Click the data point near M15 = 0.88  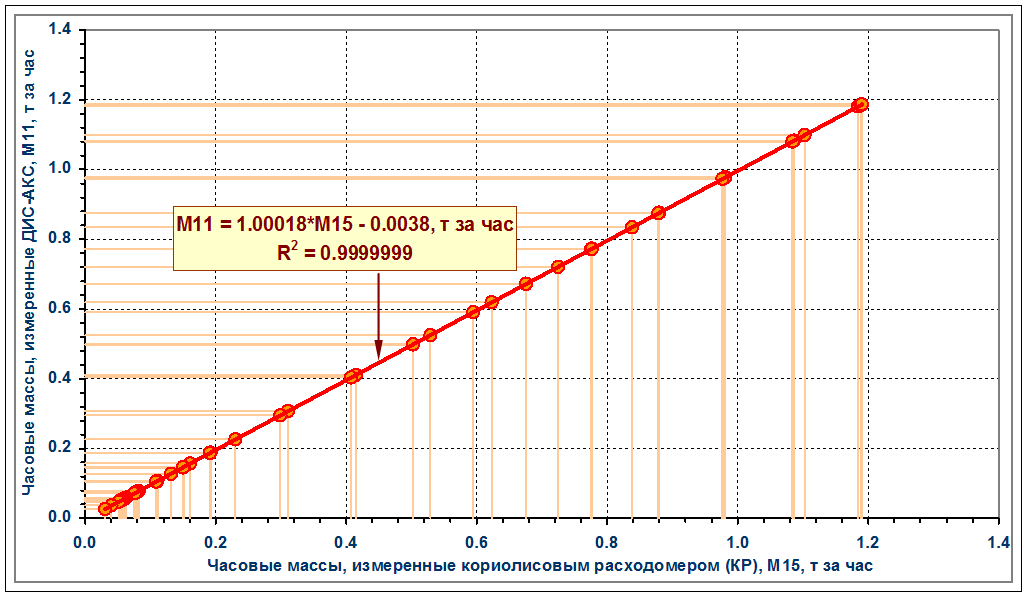[x=658, y=213]
